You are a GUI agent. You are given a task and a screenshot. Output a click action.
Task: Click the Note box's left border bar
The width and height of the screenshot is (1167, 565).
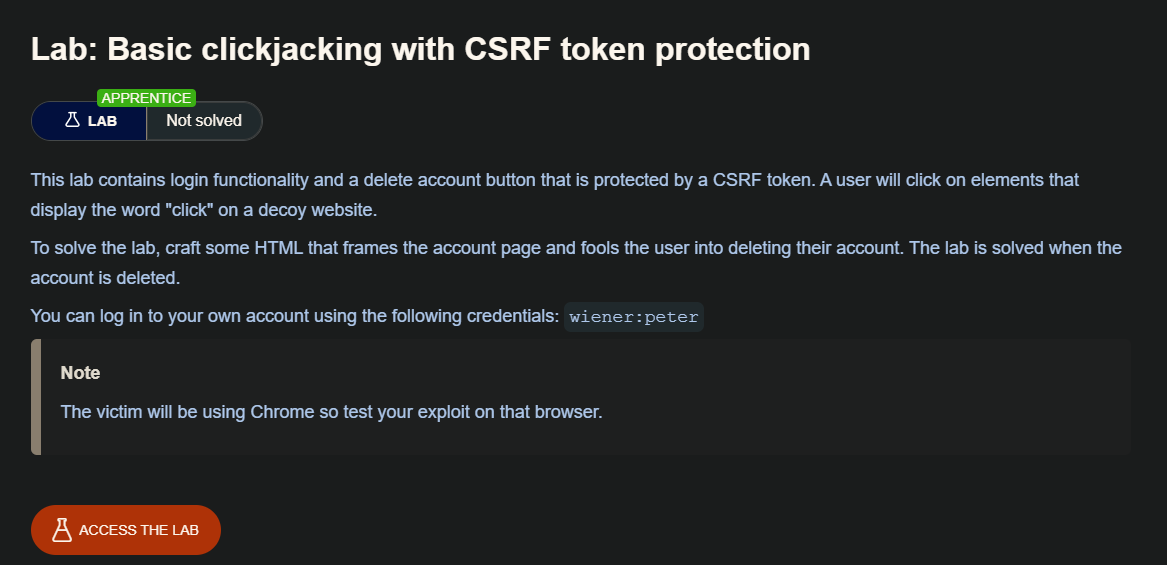coord(36,397)
